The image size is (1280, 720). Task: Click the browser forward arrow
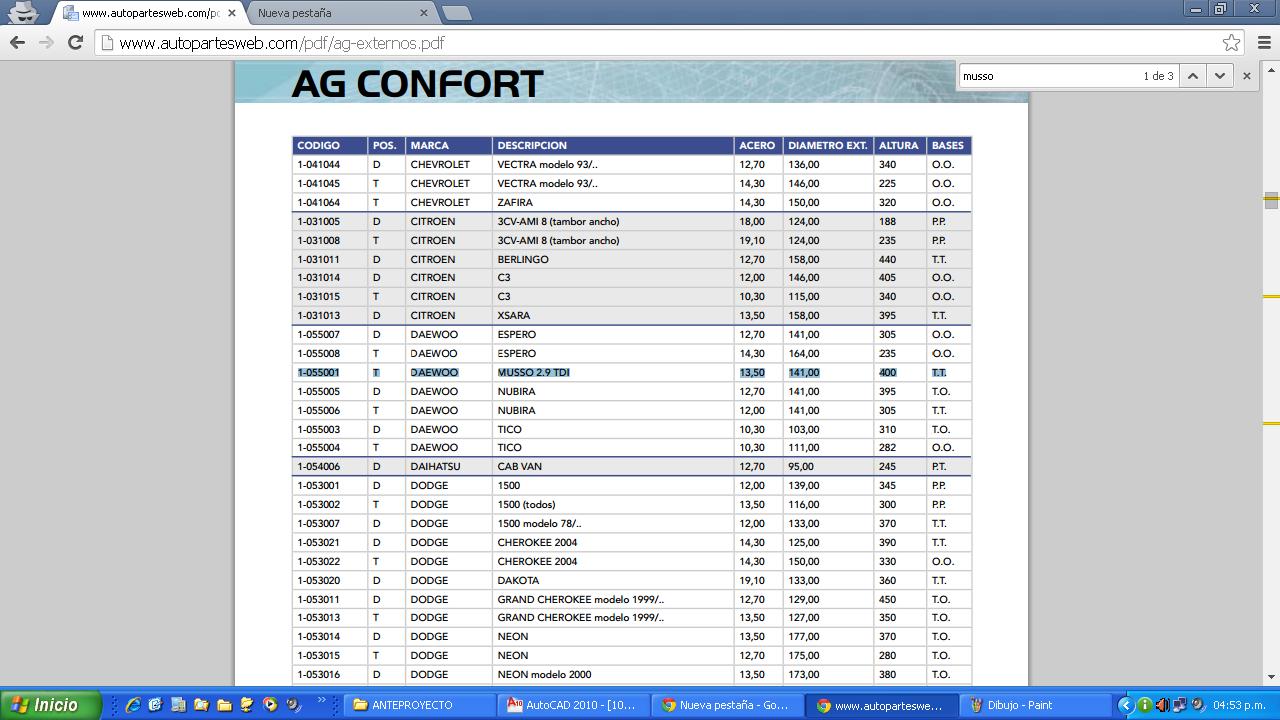tap(46, 43)
